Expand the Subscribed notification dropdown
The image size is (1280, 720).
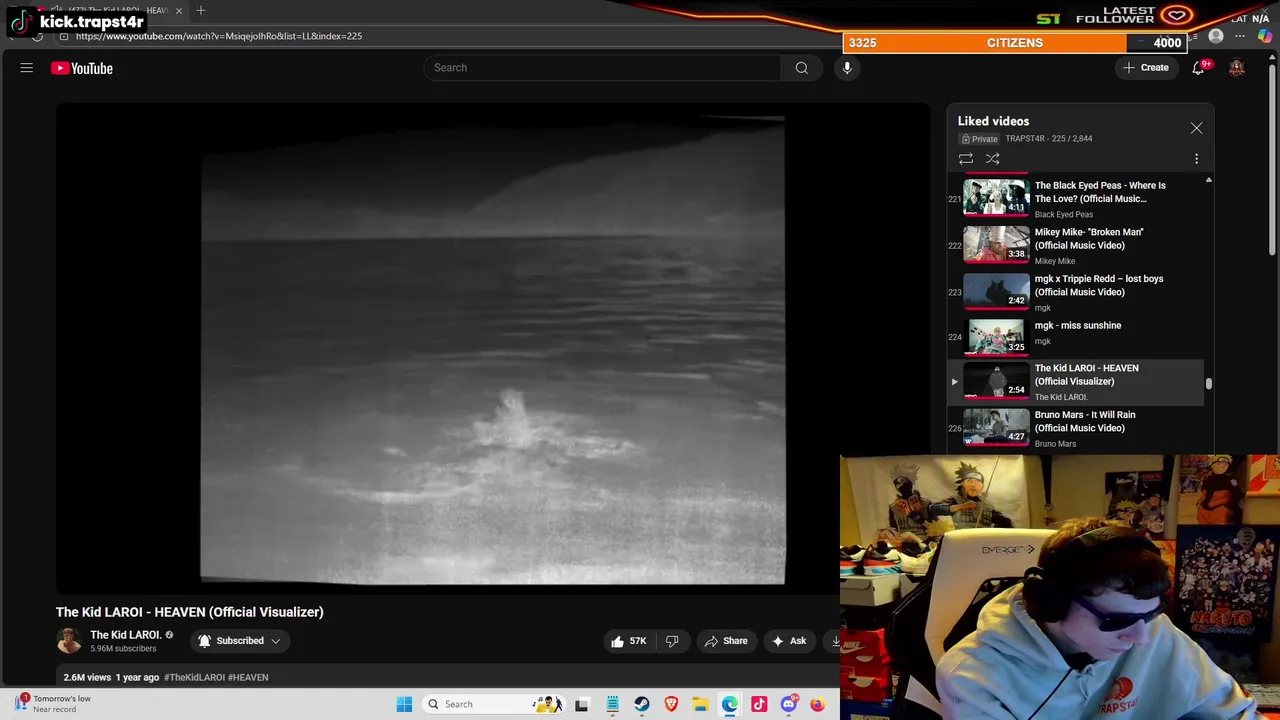239,641
